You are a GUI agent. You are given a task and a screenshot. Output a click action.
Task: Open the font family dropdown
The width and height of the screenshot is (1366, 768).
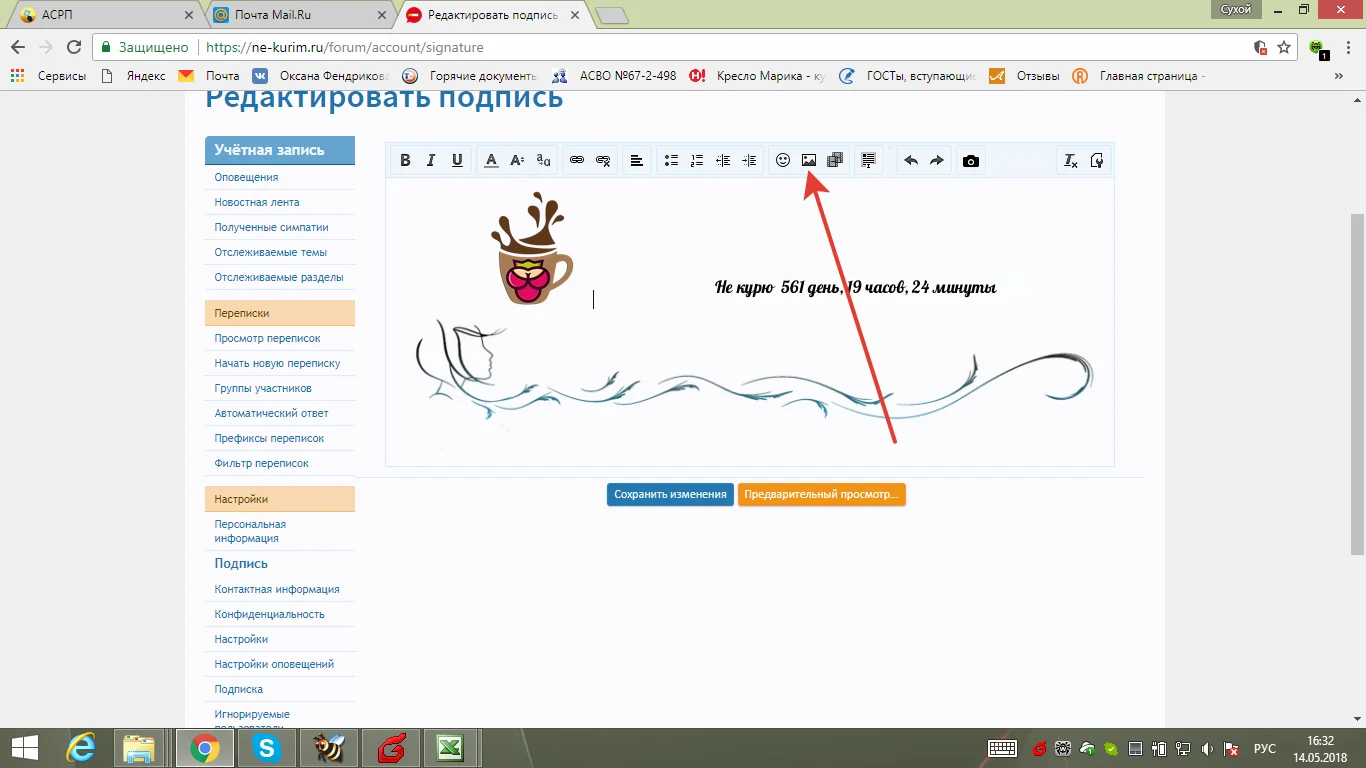click(543, 161)
